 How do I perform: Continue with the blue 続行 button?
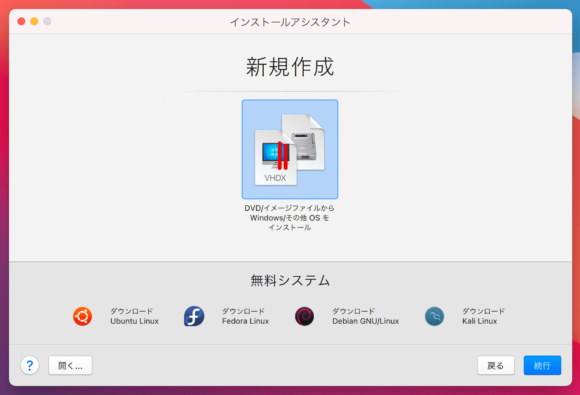point(542,365)
